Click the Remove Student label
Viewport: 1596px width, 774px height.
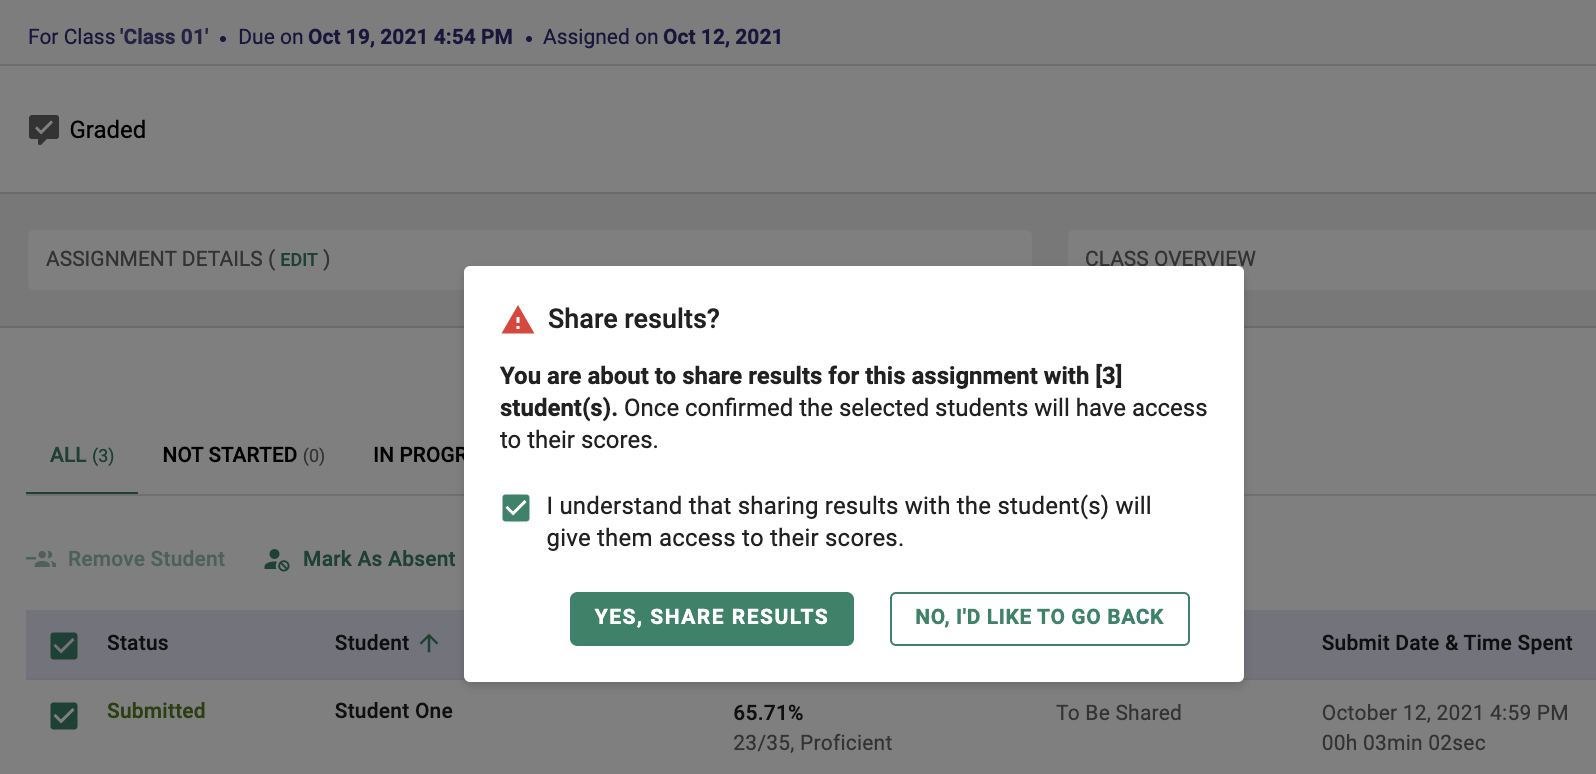click(146, 559)
